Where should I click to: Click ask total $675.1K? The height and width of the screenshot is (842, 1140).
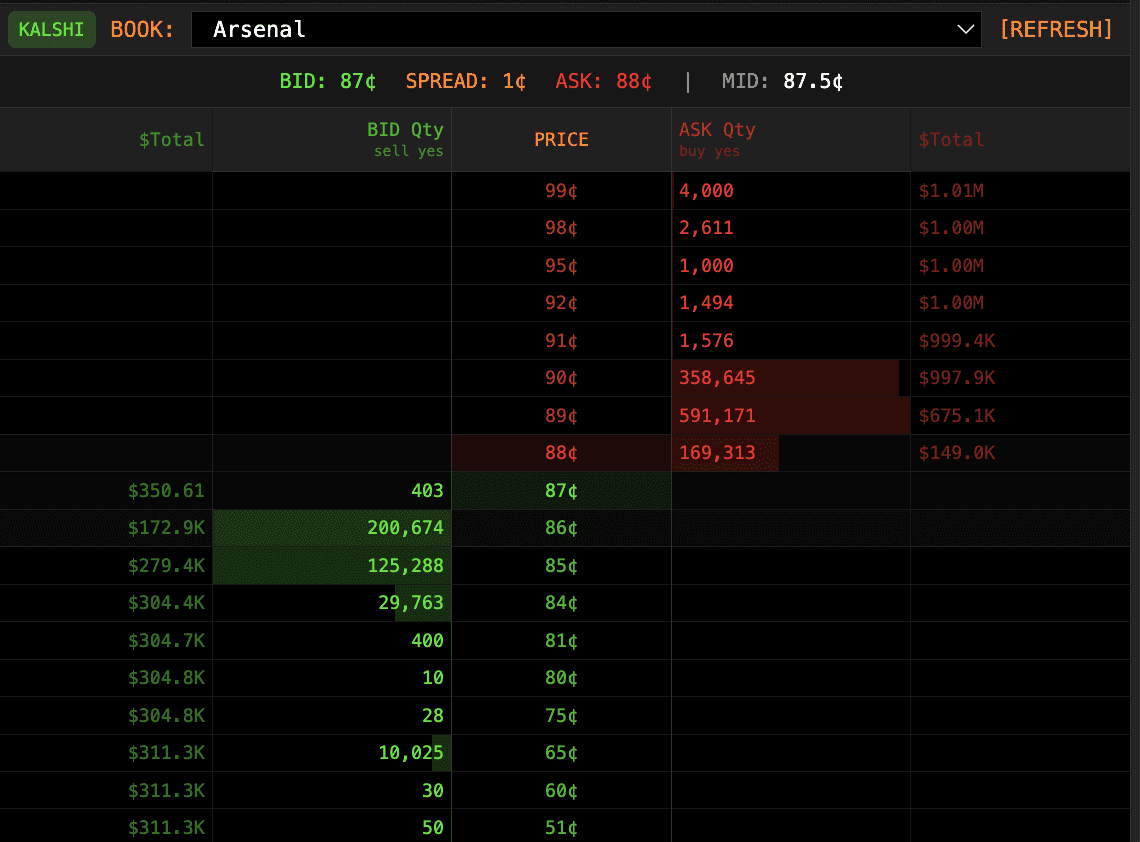click(x=957, y=415)
